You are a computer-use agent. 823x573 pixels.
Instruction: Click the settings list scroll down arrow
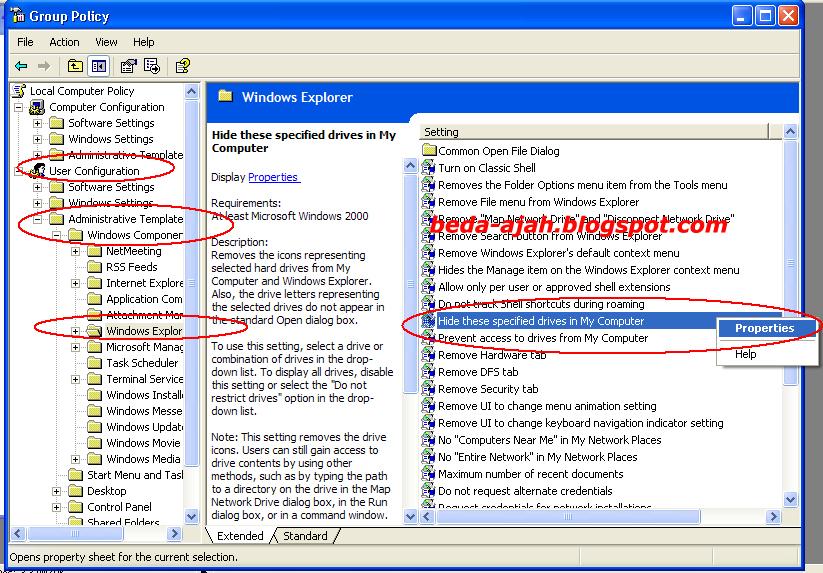click(790, 500)
